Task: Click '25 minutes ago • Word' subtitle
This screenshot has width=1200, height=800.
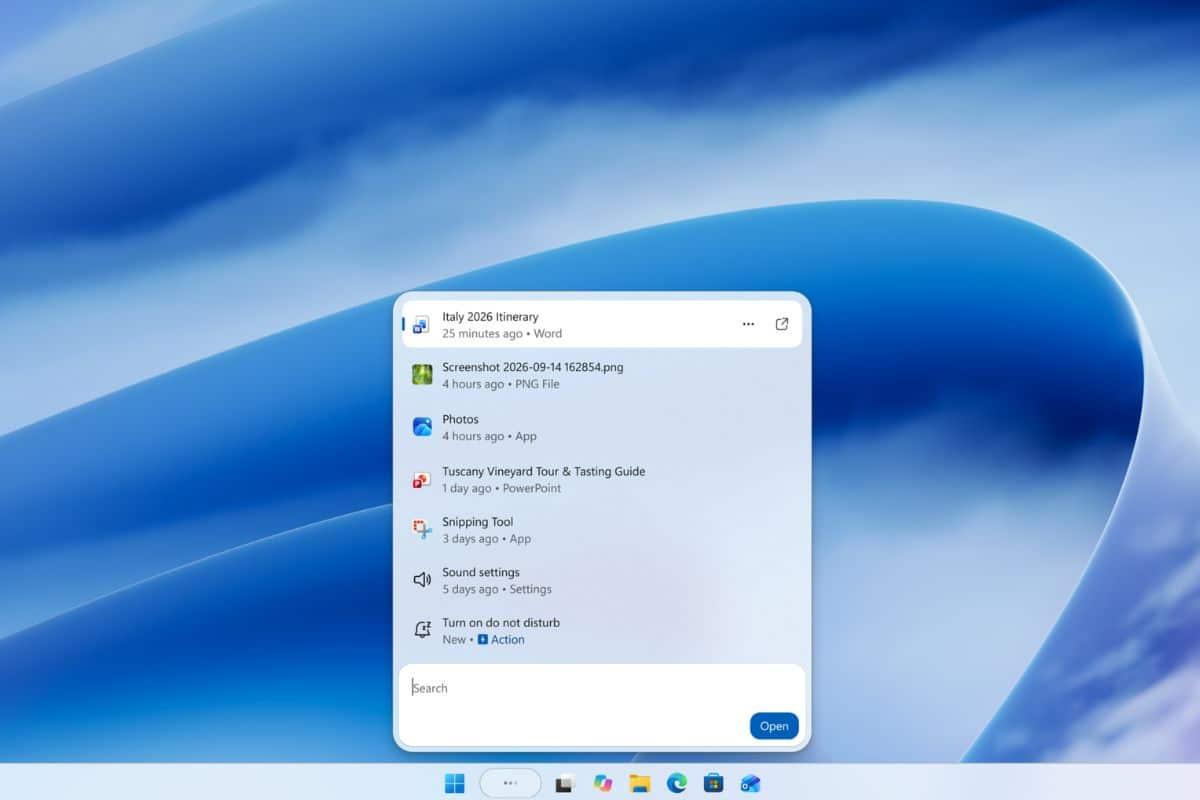Action: [x=502, y=334]
